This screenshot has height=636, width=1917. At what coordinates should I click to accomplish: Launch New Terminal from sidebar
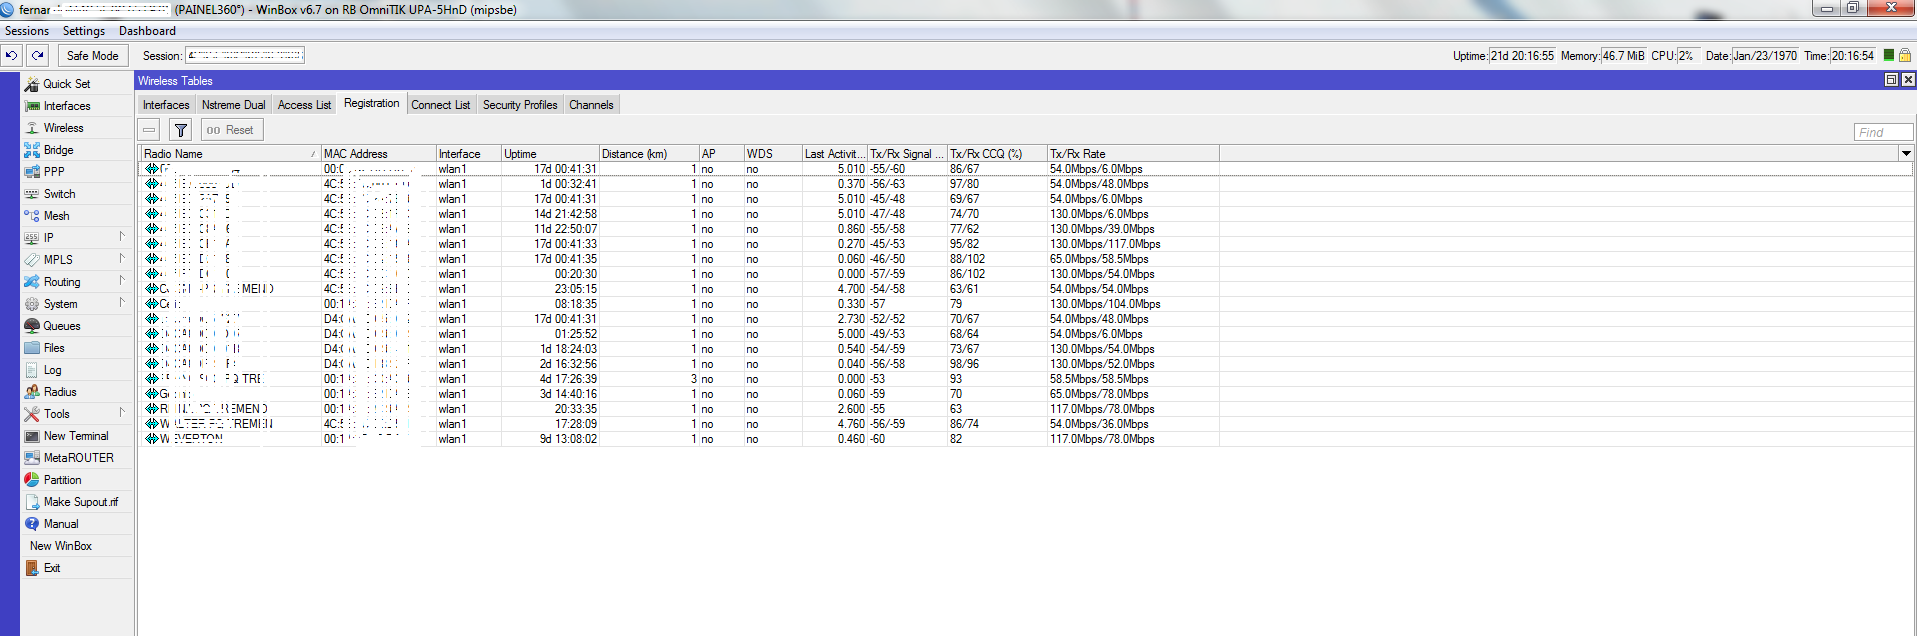[76, 436]
